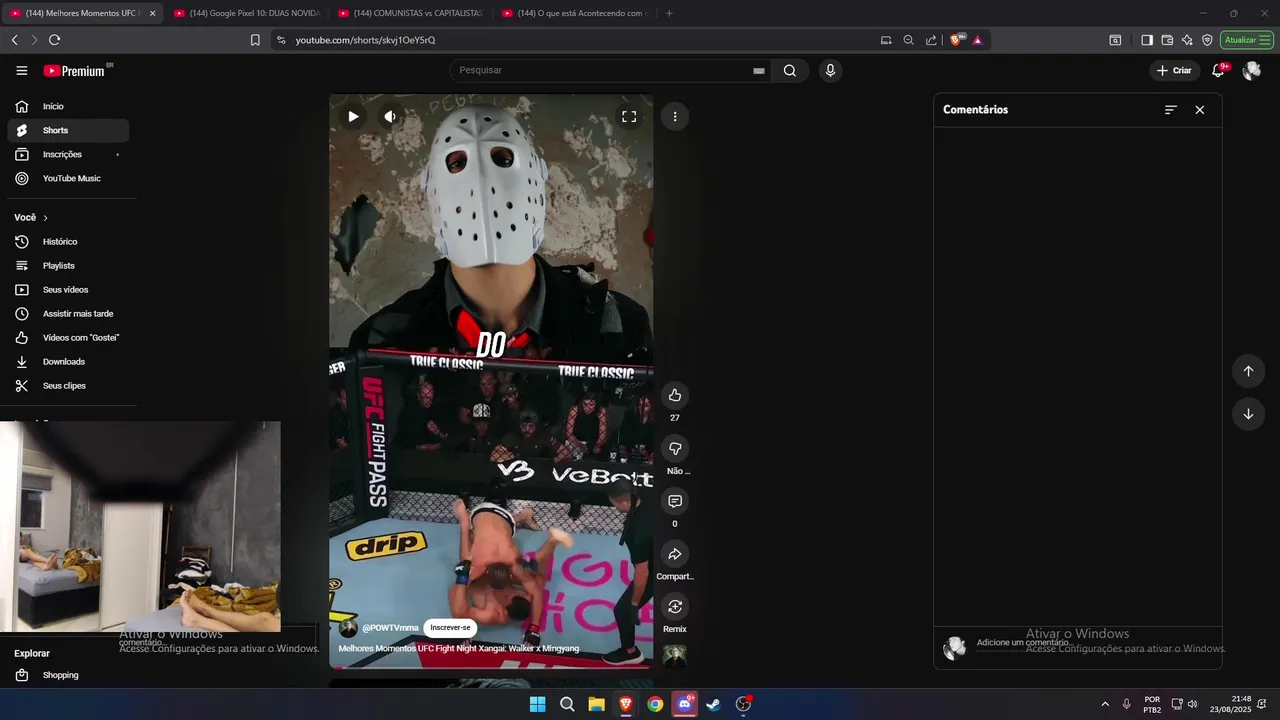Open YouTube notifications bell
The width and height of the screenshot is (1280, 720).
tap(1218, 70)
